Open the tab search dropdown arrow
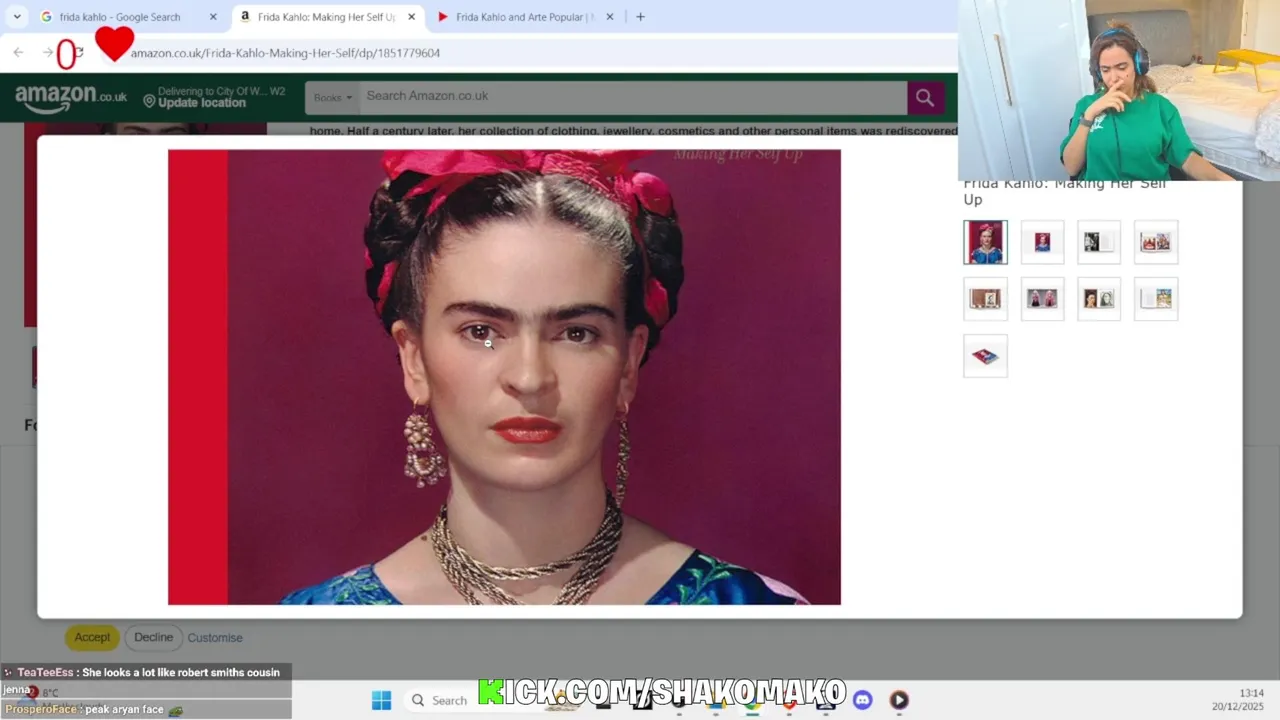The image size is (1280, 720). click(17, 17)
